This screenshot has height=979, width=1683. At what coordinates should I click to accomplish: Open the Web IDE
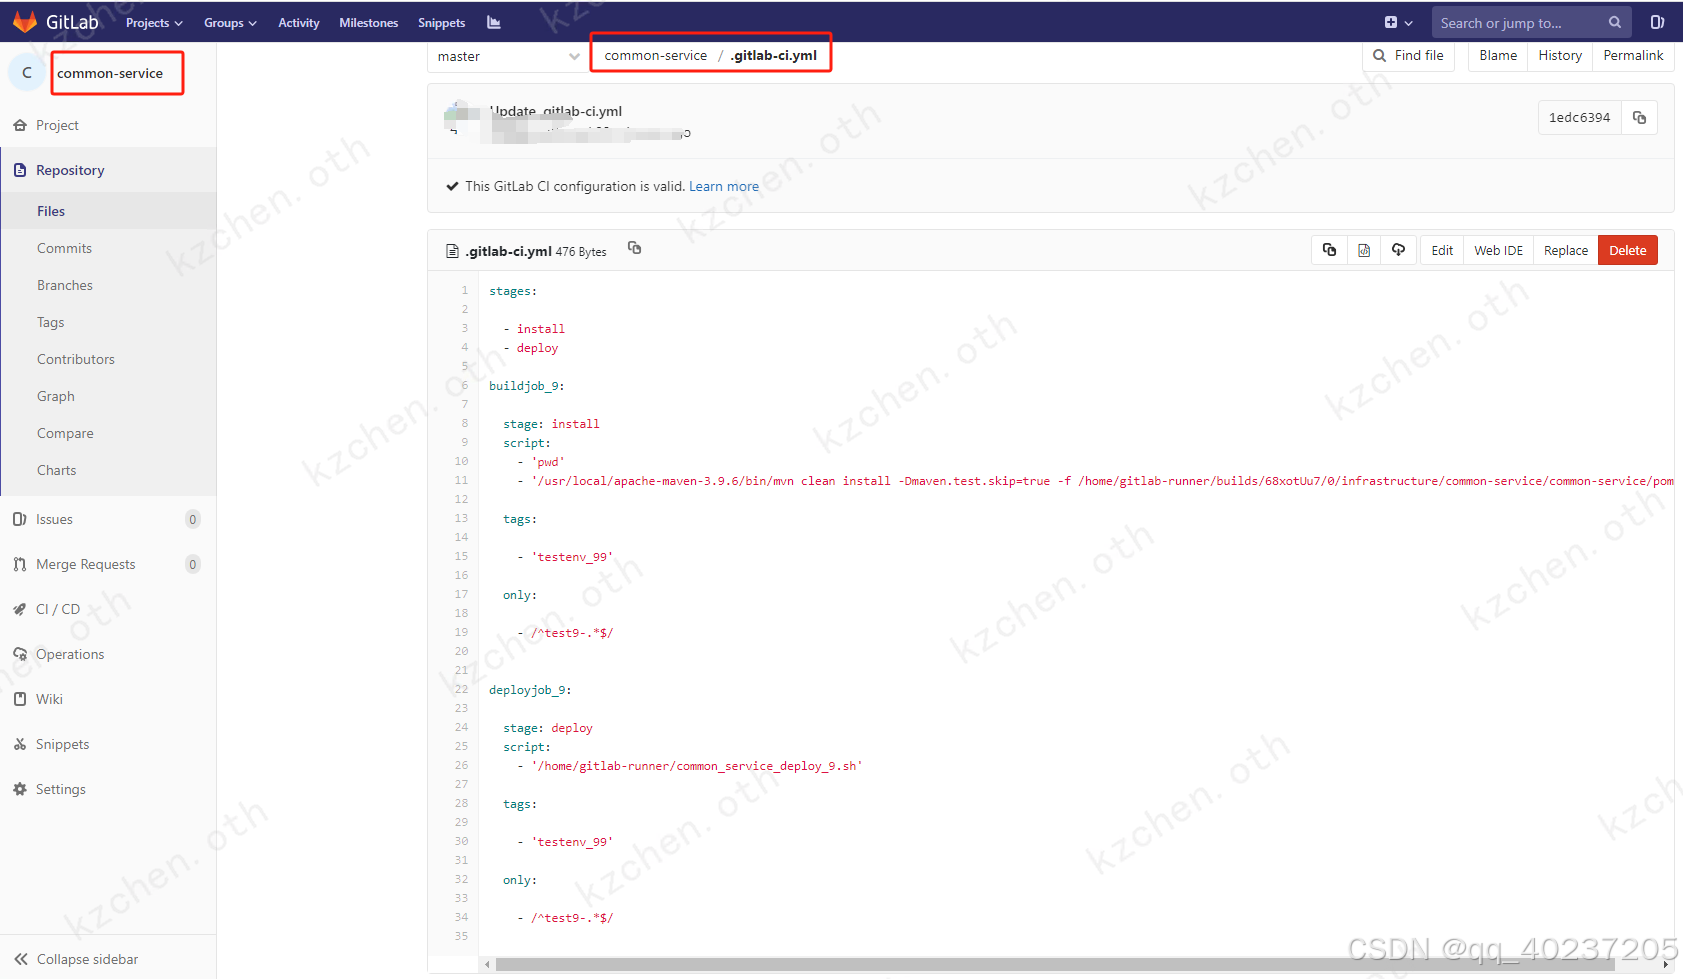(x=1498, y=250)
